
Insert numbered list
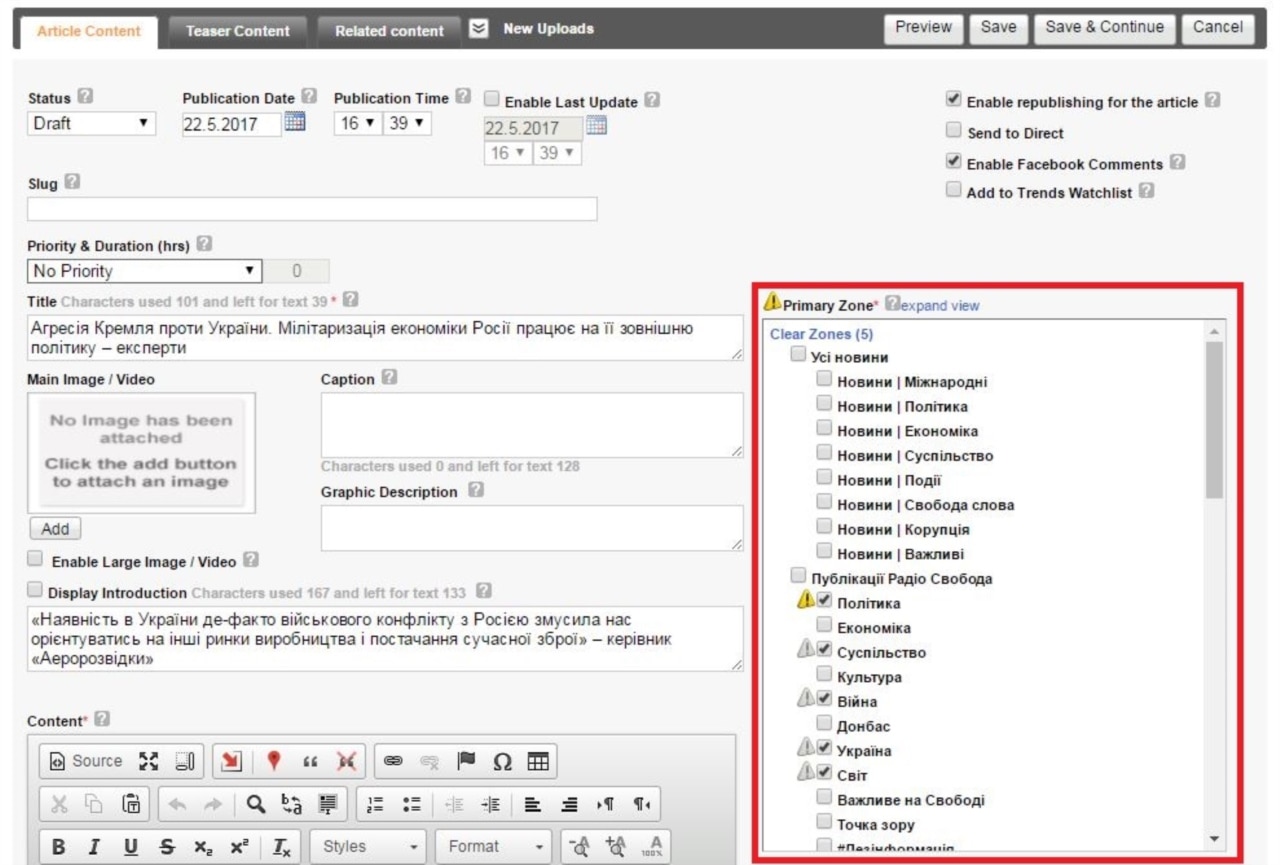(x=375, y=803)
